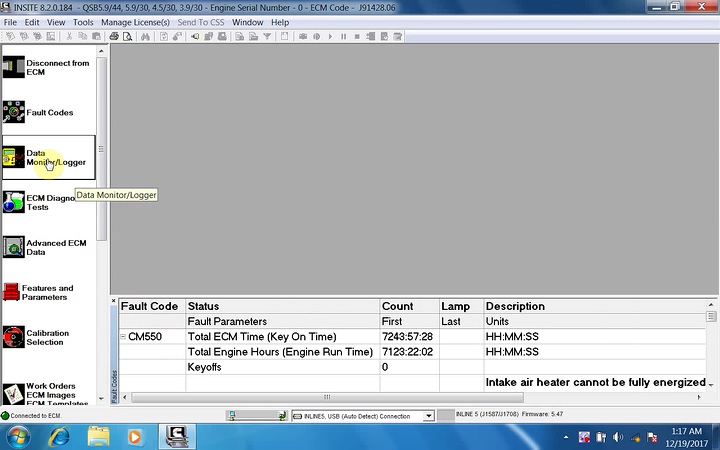This screenshot has width=720, height=450.
Task: Click the fault table horizontal scrollbar thumb
Action: coord(327,397)
